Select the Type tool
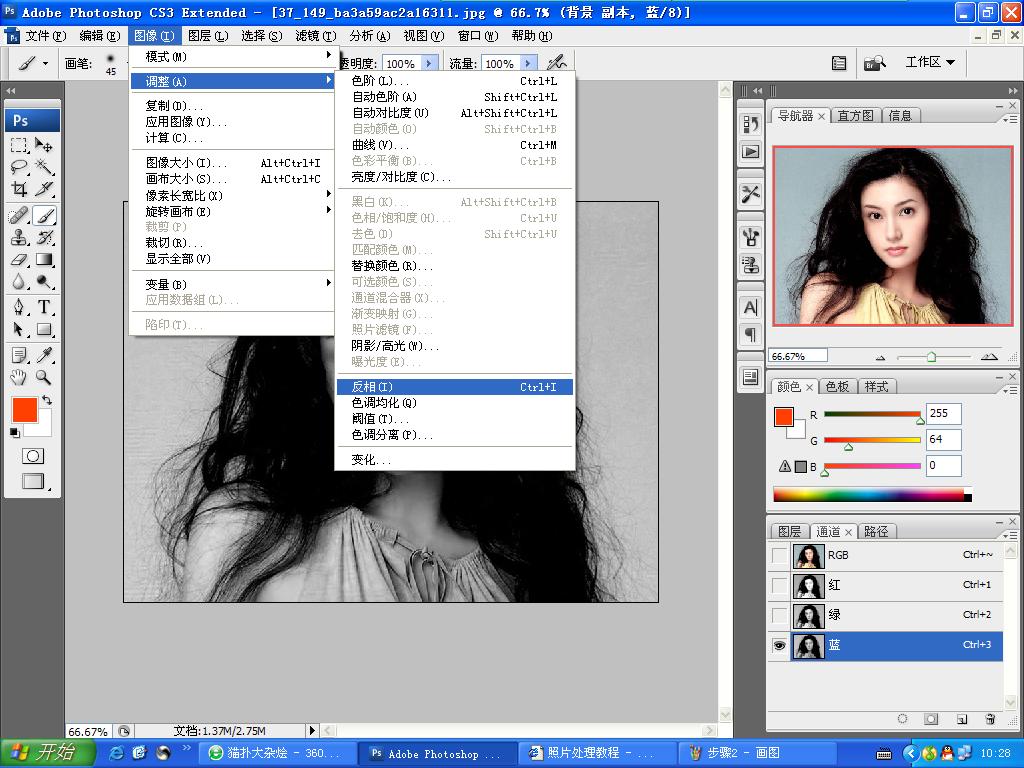This screenshot has width=1024, height=768. [x=44, y=307]
